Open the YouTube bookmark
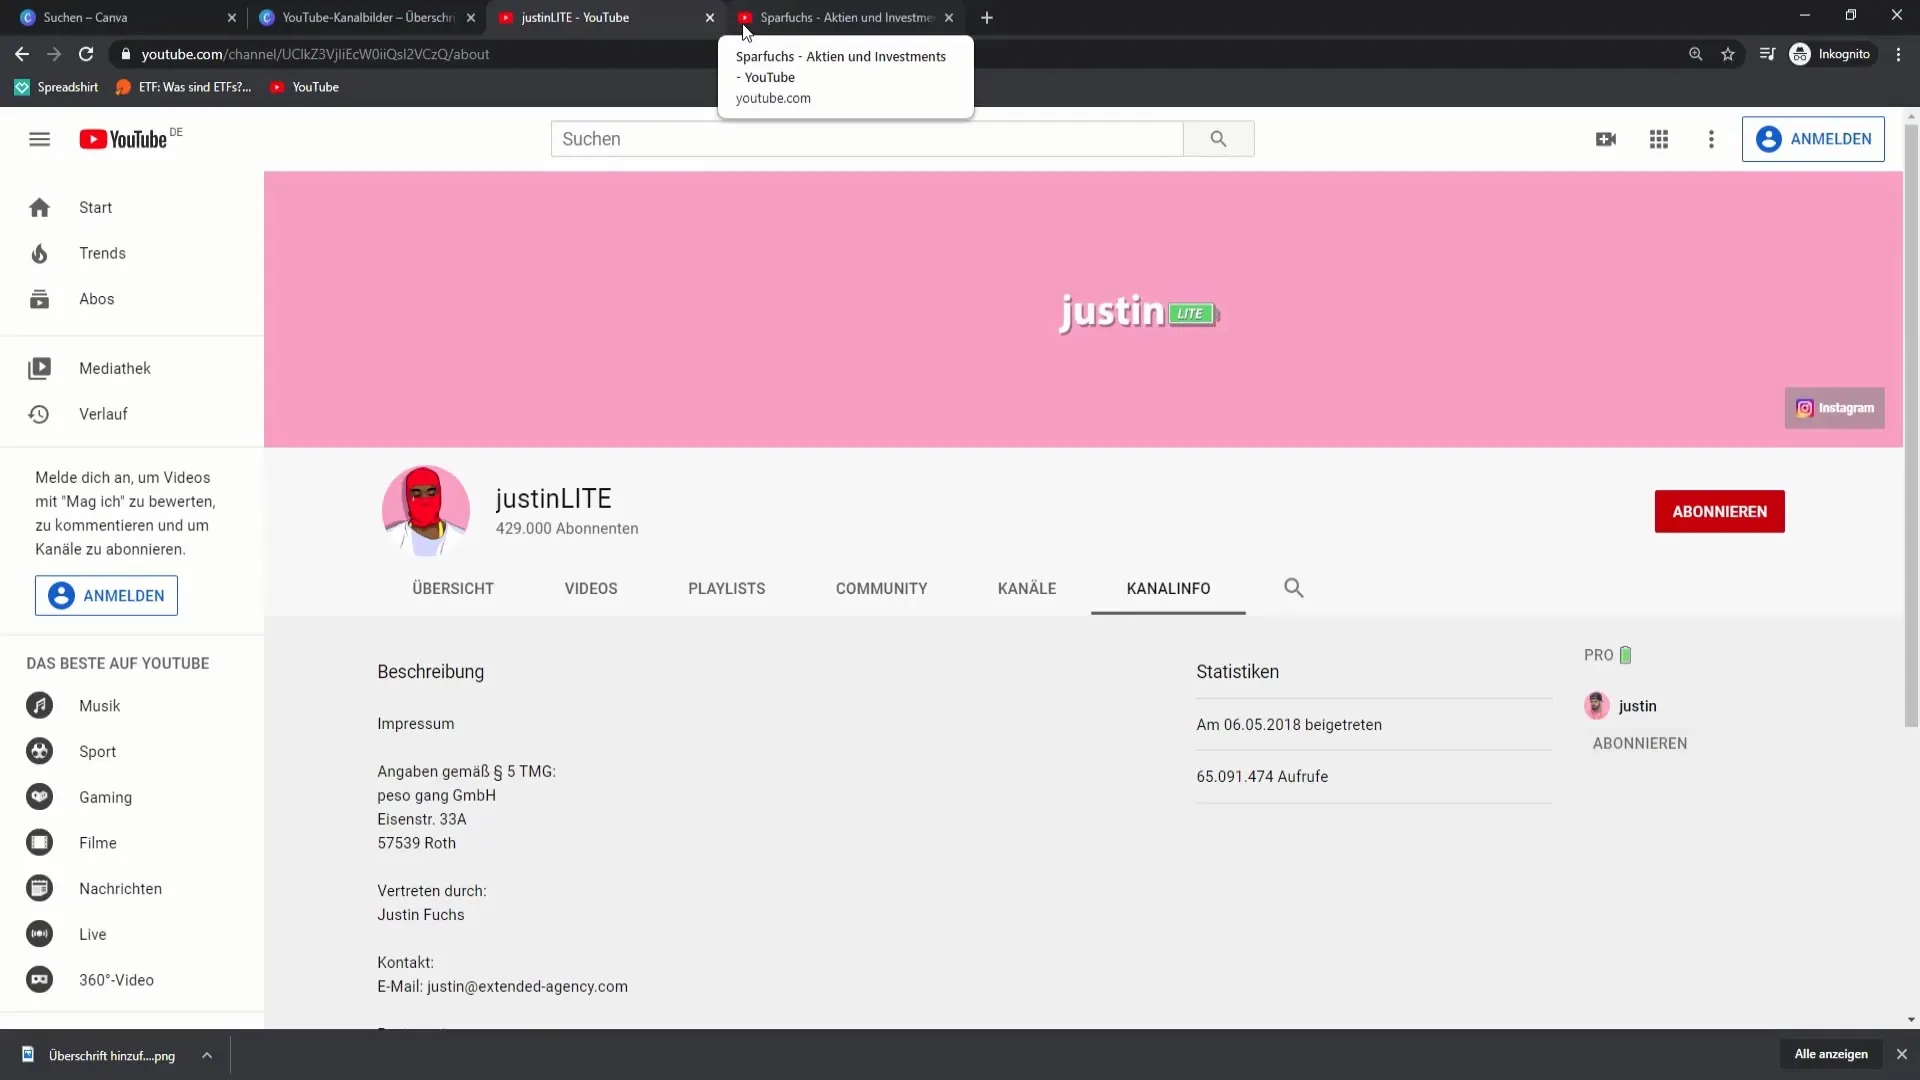 [305, 87]
